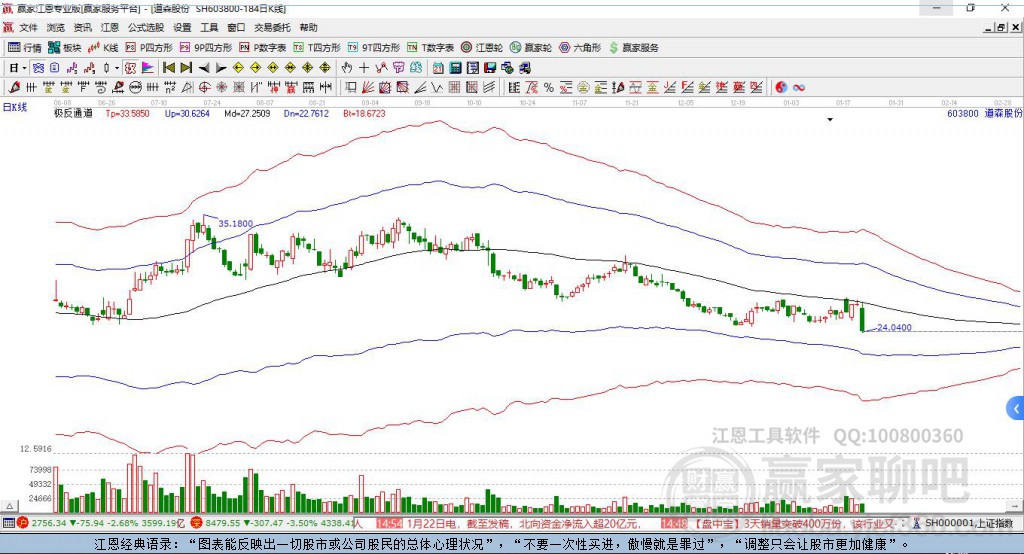Open the 9P四方形 tool

pyautogui.click(x=206, y=48)
